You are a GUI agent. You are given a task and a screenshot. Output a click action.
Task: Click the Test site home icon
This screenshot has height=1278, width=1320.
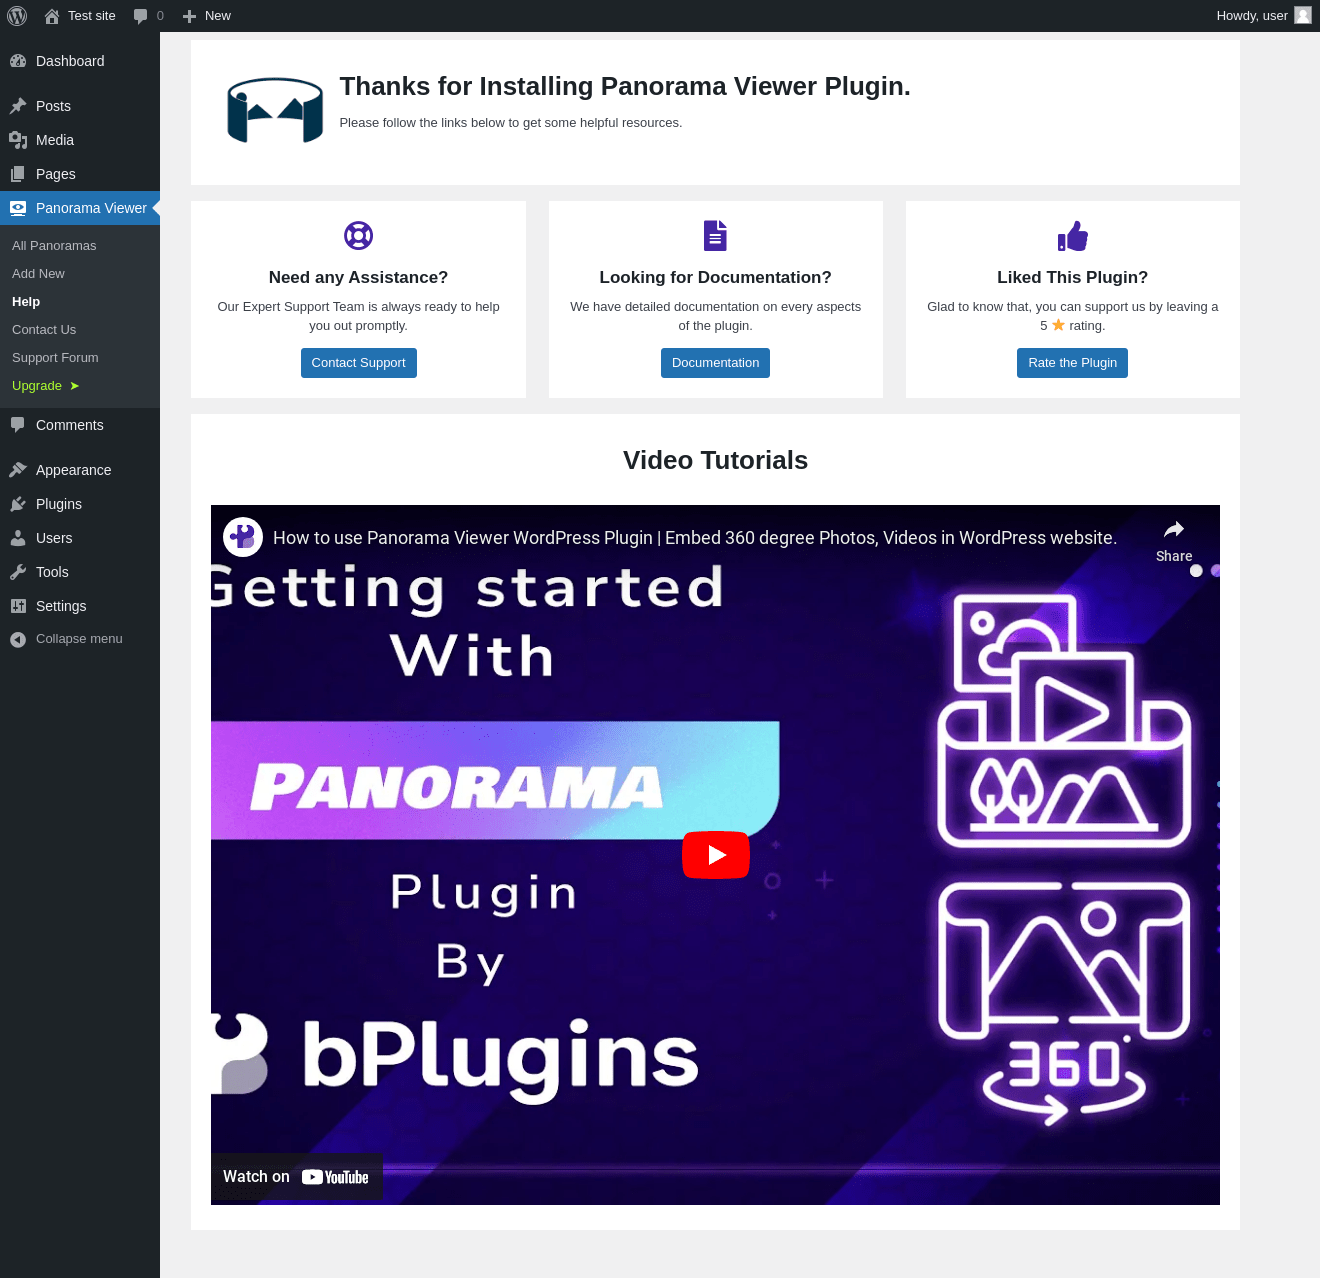coord(52,16)
